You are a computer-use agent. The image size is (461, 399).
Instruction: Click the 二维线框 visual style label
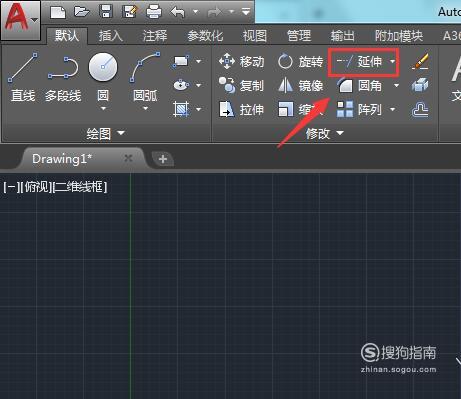pos(80,187)
